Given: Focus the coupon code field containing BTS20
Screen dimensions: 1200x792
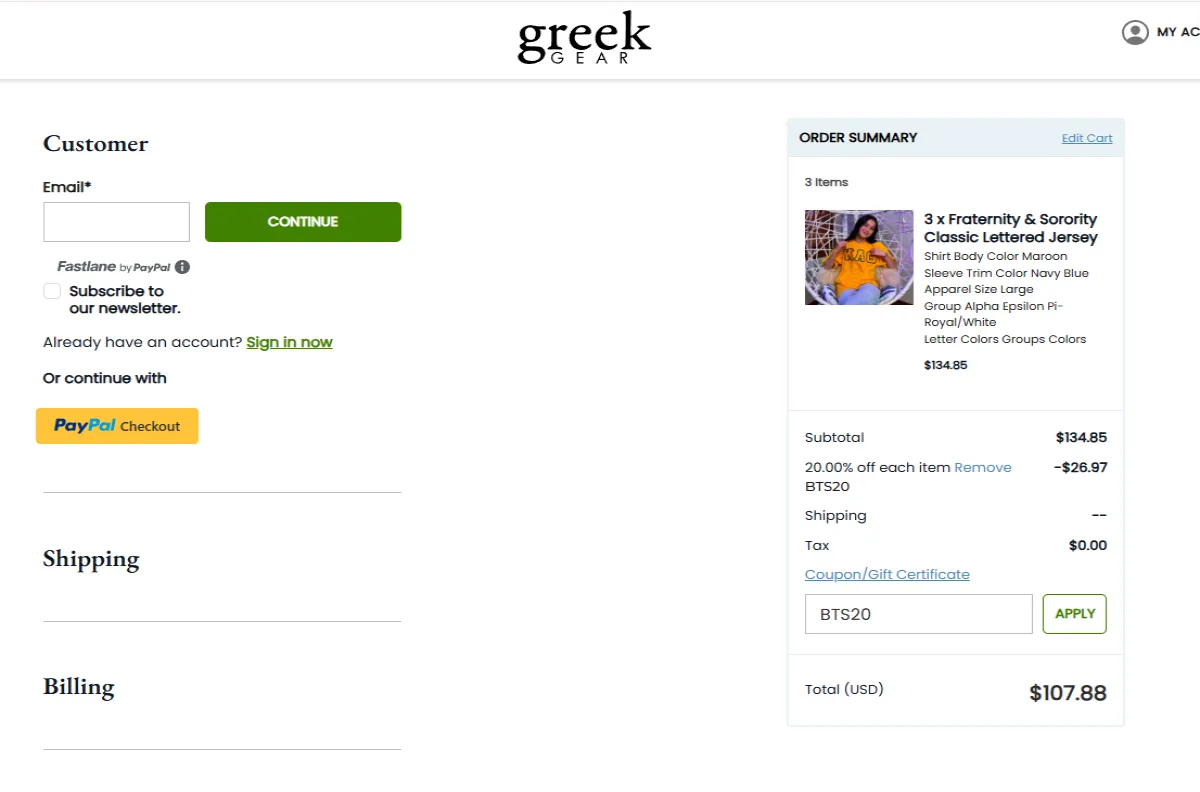Looking at the screenshot, I should click(918, 614).
